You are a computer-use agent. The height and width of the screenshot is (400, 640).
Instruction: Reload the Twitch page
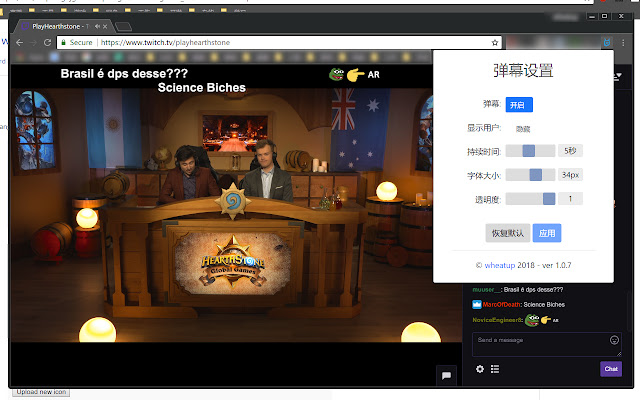coord(47,42)
